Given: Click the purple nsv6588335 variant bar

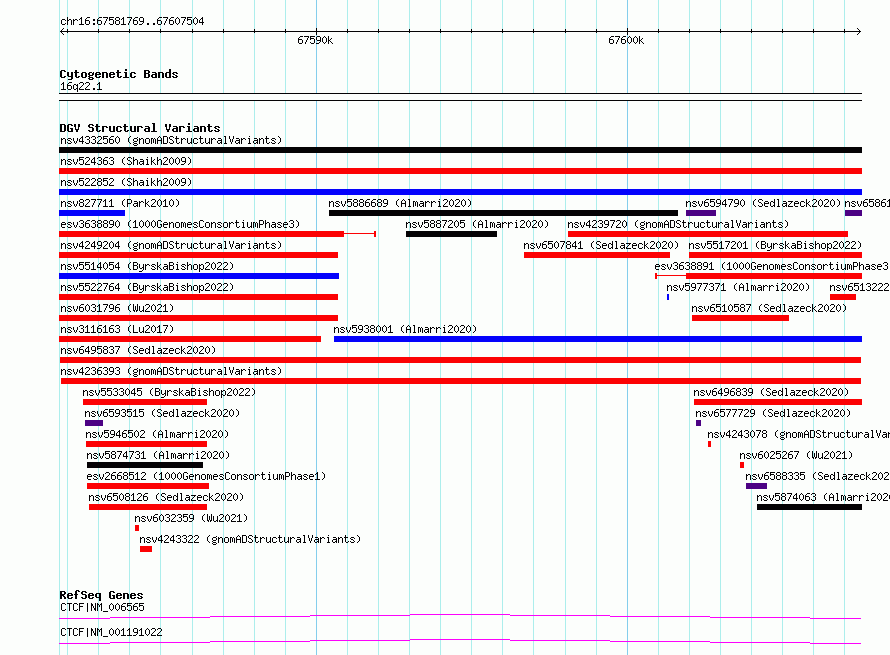Looking at the screenshot, I should 756,486.
